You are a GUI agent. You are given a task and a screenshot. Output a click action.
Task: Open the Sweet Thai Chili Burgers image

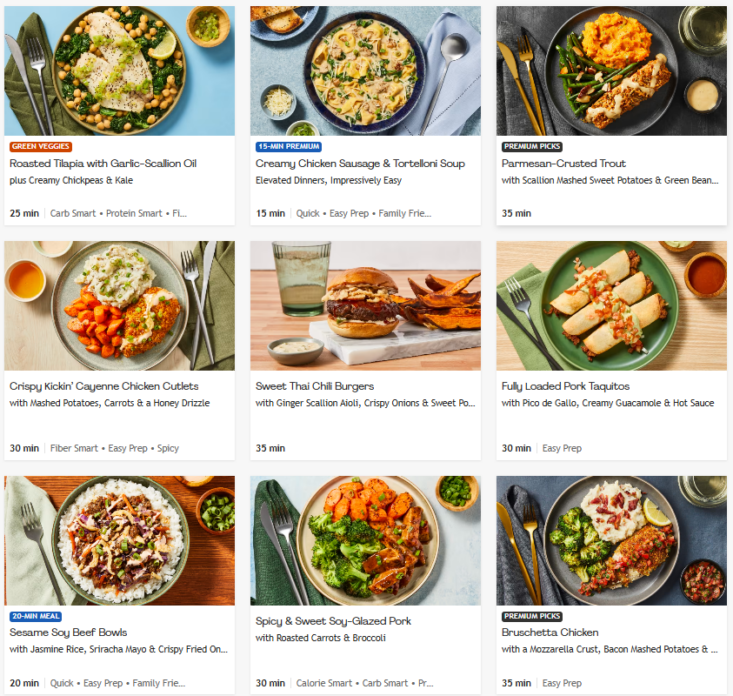(365, 305)
